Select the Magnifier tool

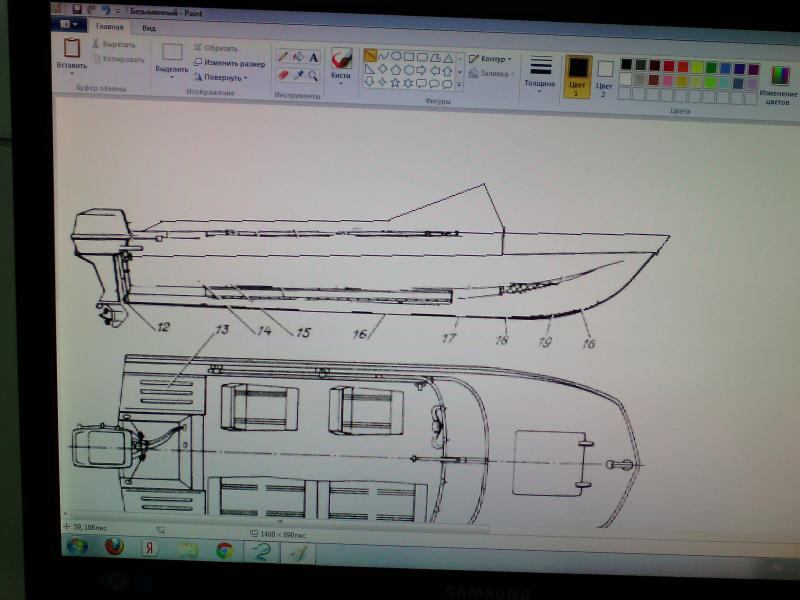313,75
